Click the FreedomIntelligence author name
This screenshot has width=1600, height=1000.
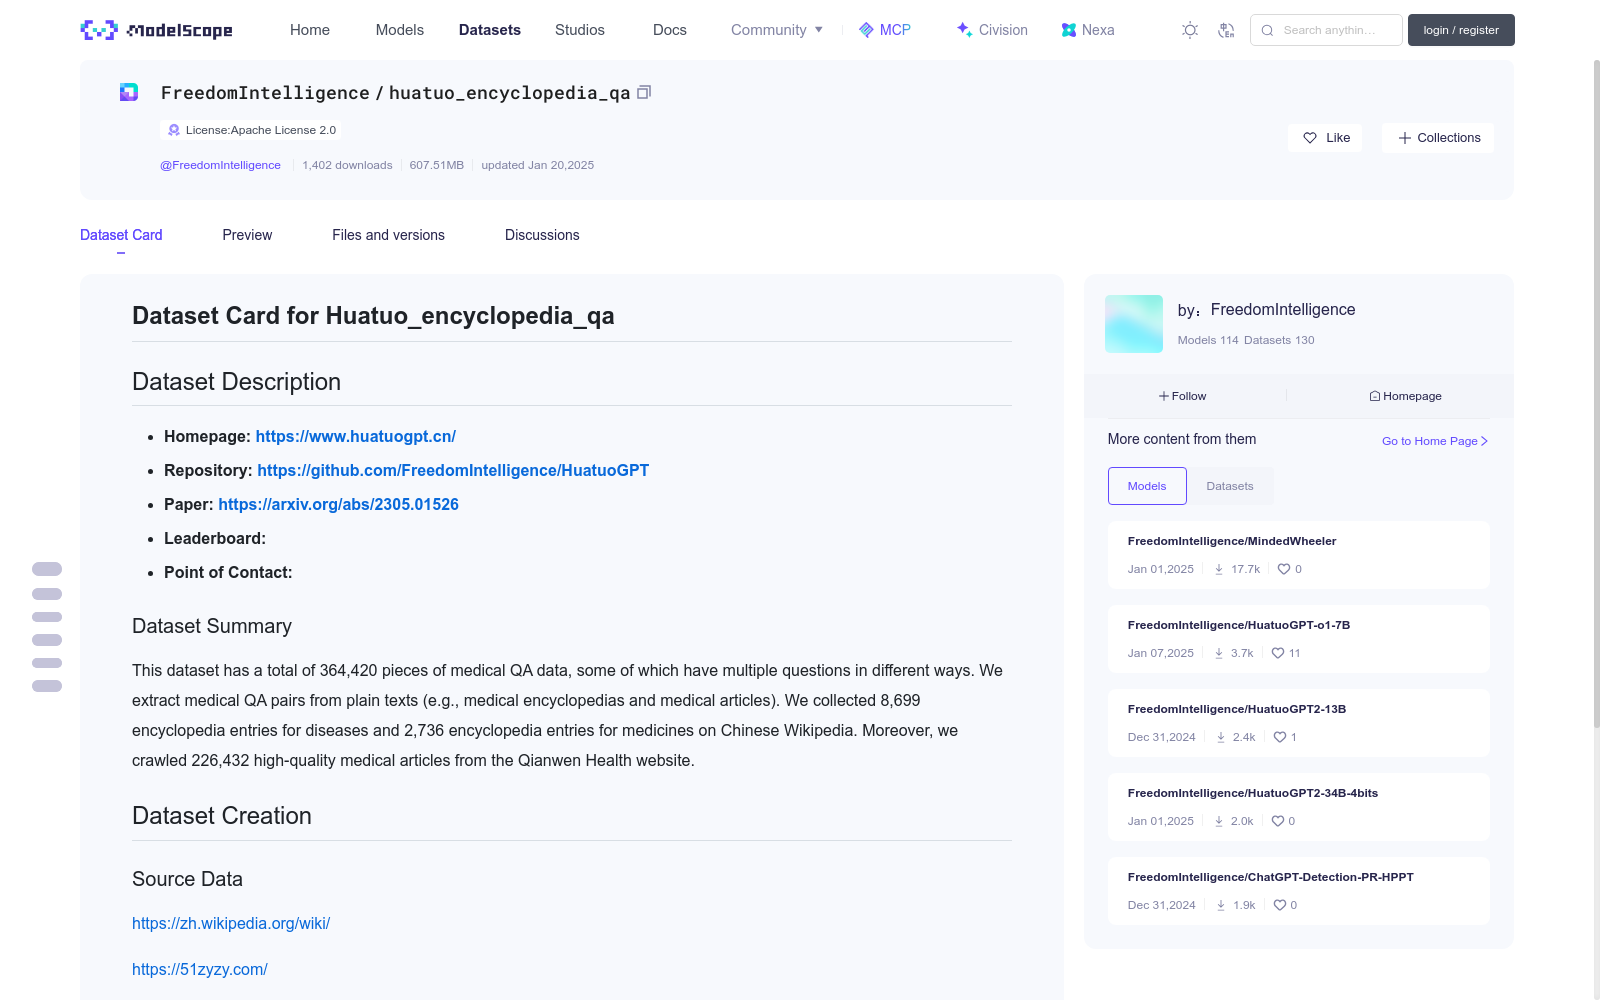click(x=1283, y=310)
